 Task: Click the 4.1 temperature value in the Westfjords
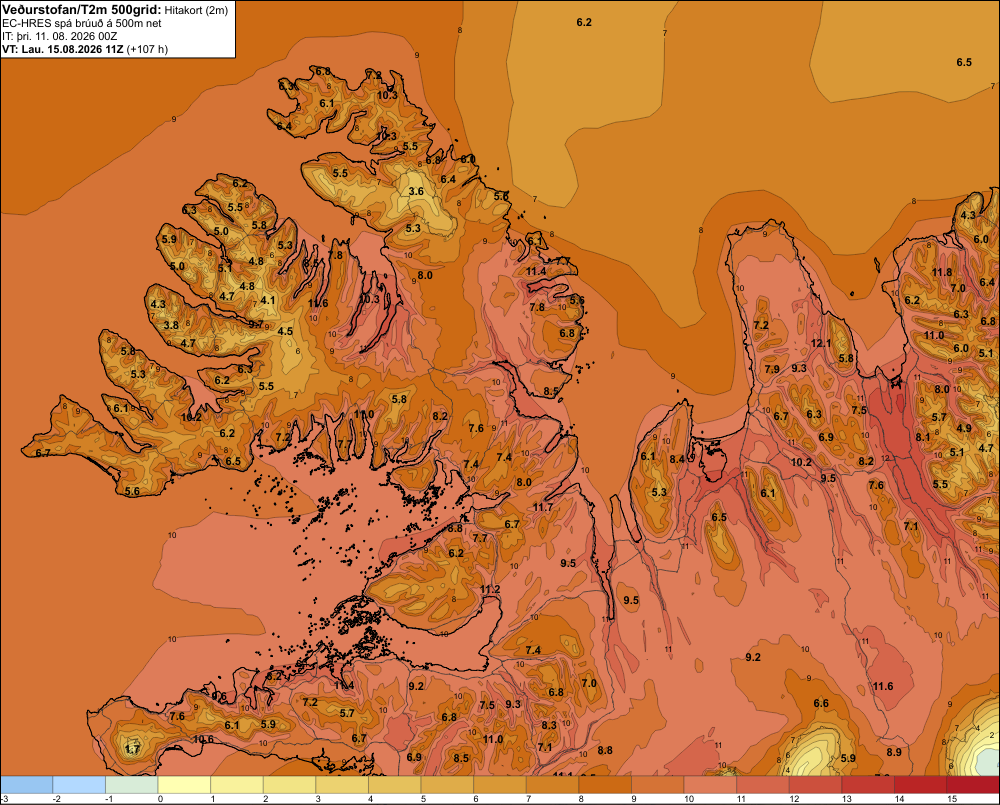coord(268,300)
